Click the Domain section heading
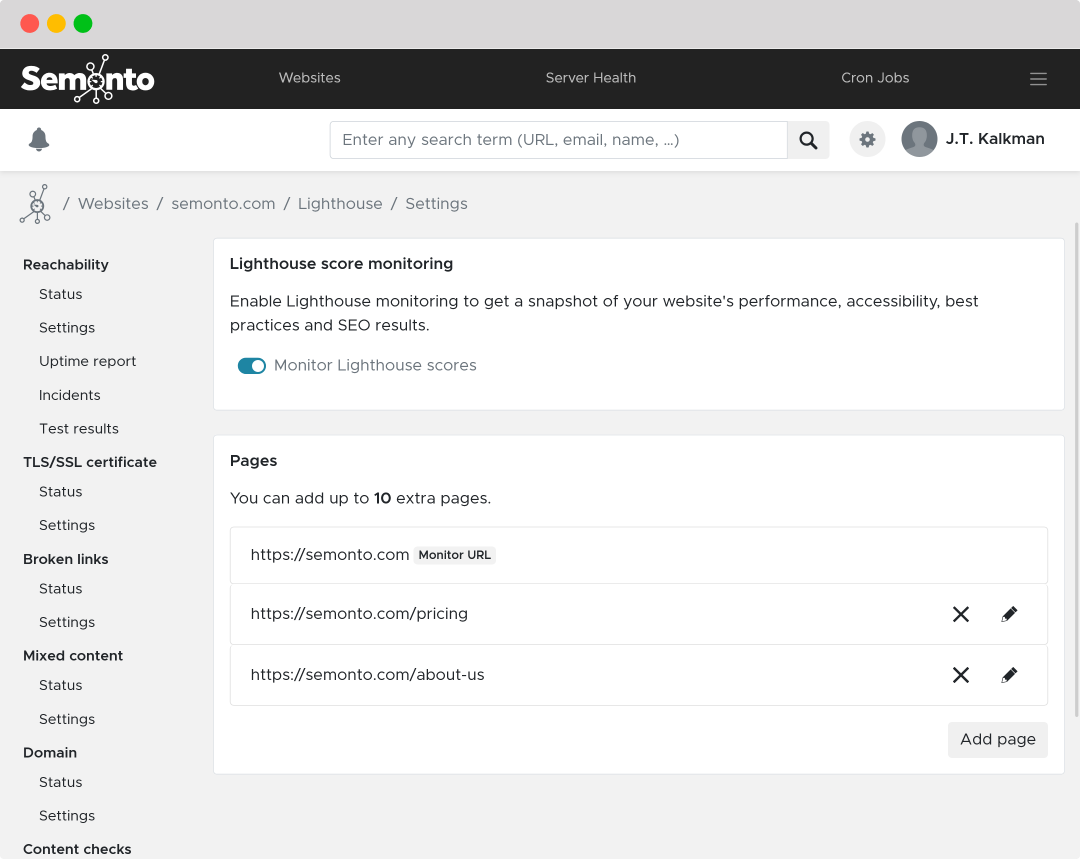 [50, 753]
